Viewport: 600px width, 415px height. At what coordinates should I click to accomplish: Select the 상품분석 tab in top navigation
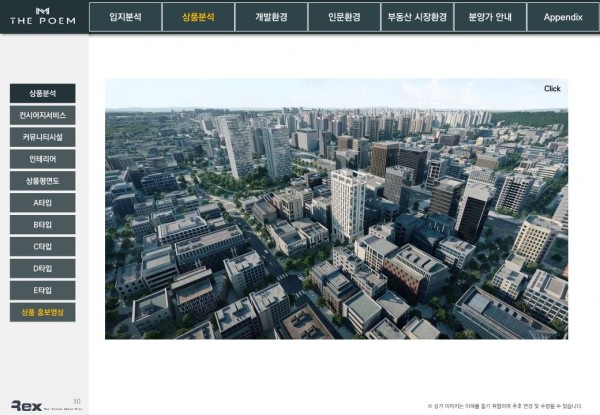198,17
